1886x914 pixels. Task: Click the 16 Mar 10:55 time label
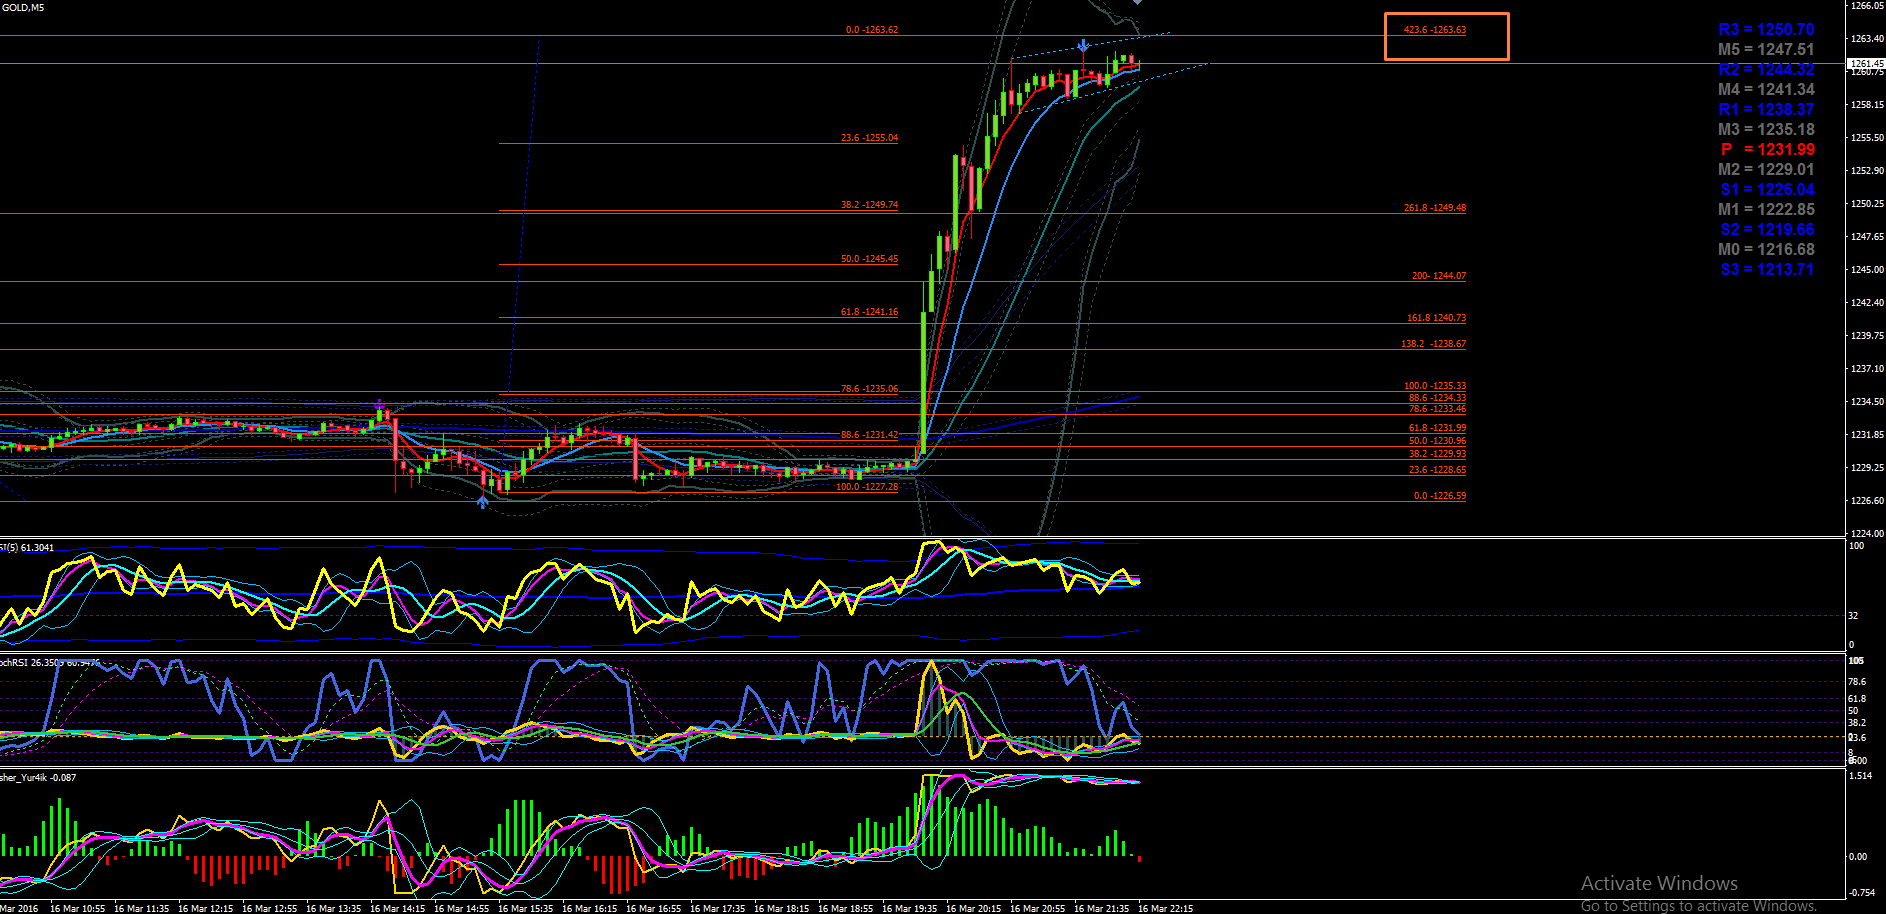click(77, 909)
